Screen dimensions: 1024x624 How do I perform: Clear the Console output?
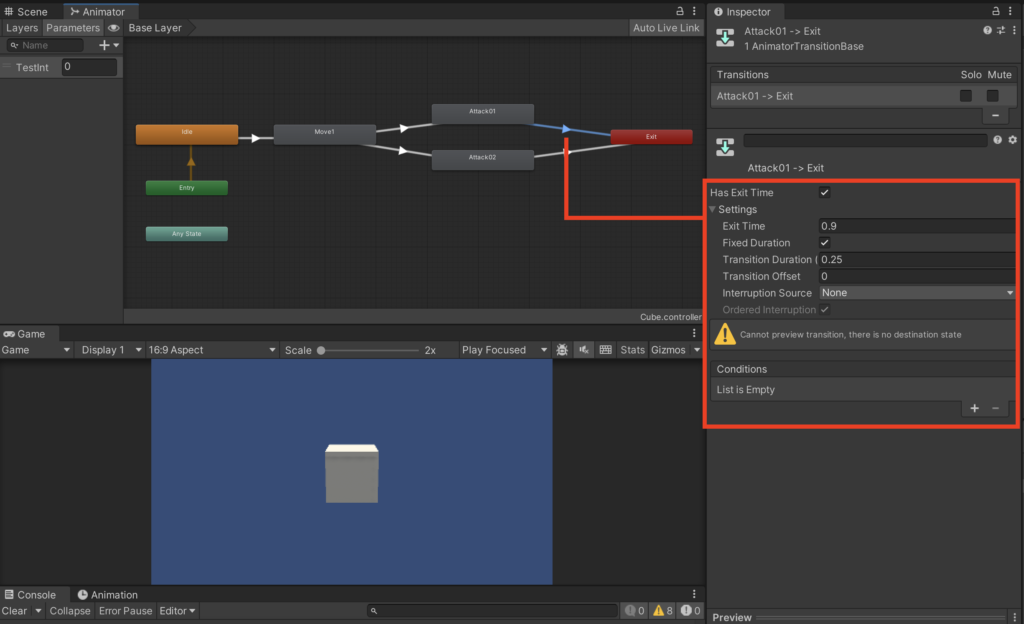pos(15,611)
